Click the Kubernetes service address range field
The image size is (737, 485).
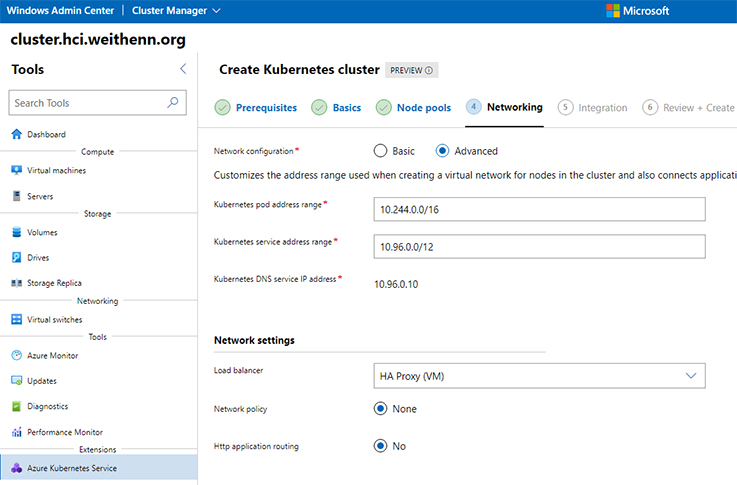[540, 246]
